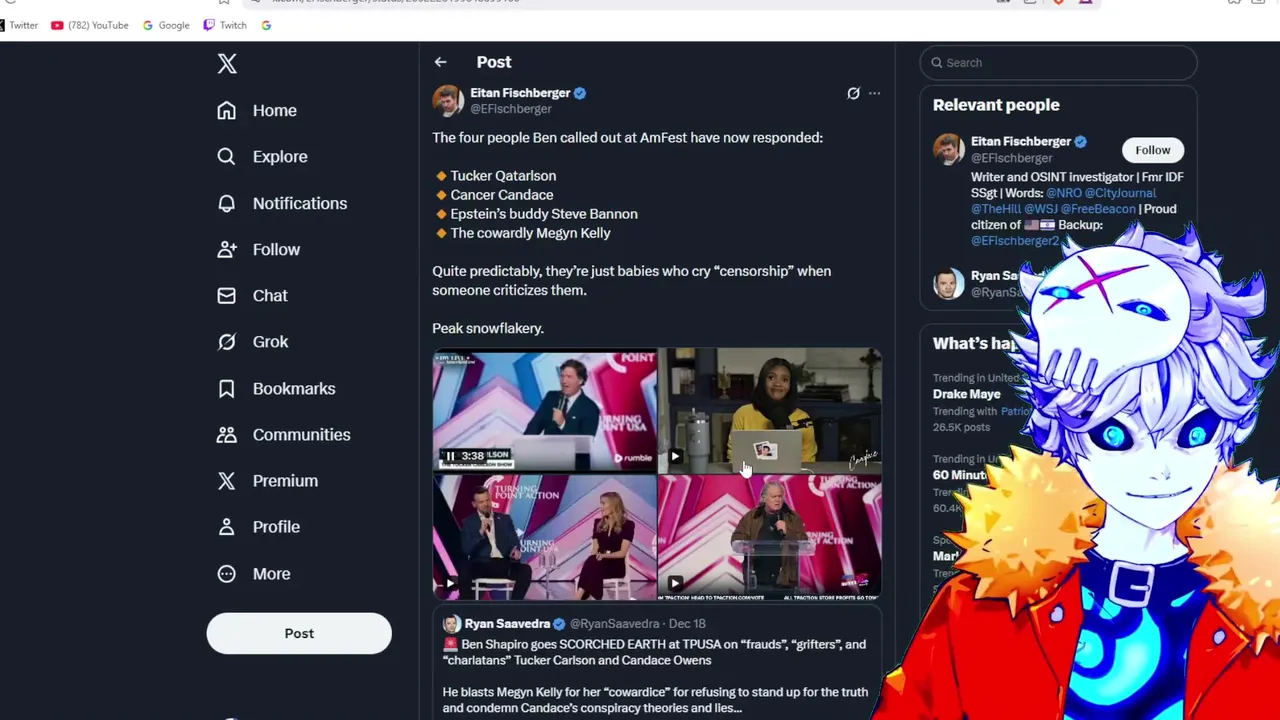Click @NRO mention link in bio
This screenshot has height=720, width=1280.
[x=1064, y=193]
